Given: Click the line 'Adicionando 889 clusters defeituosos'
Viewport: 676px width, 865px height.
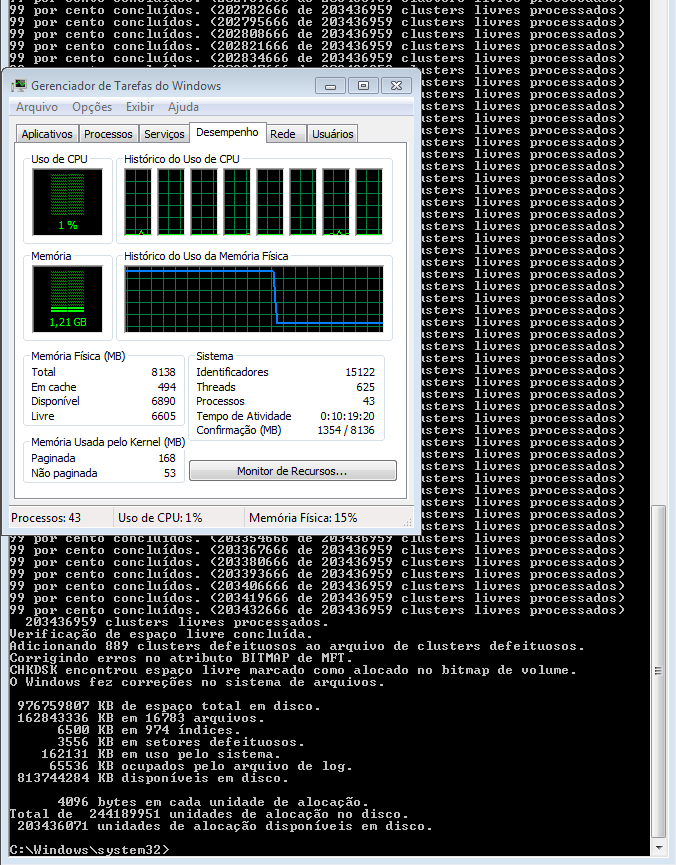Looking at the screenshot, I should coord(297,647).
